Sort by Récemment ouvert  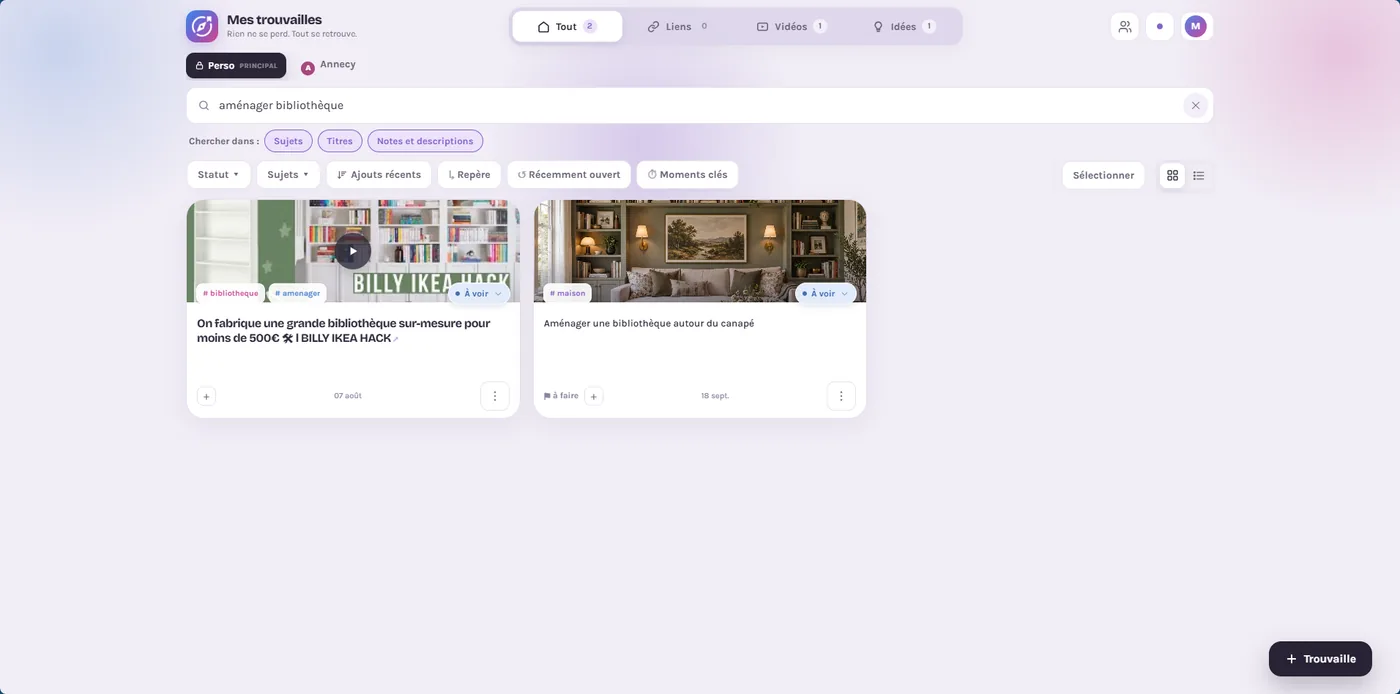(569, 175)
